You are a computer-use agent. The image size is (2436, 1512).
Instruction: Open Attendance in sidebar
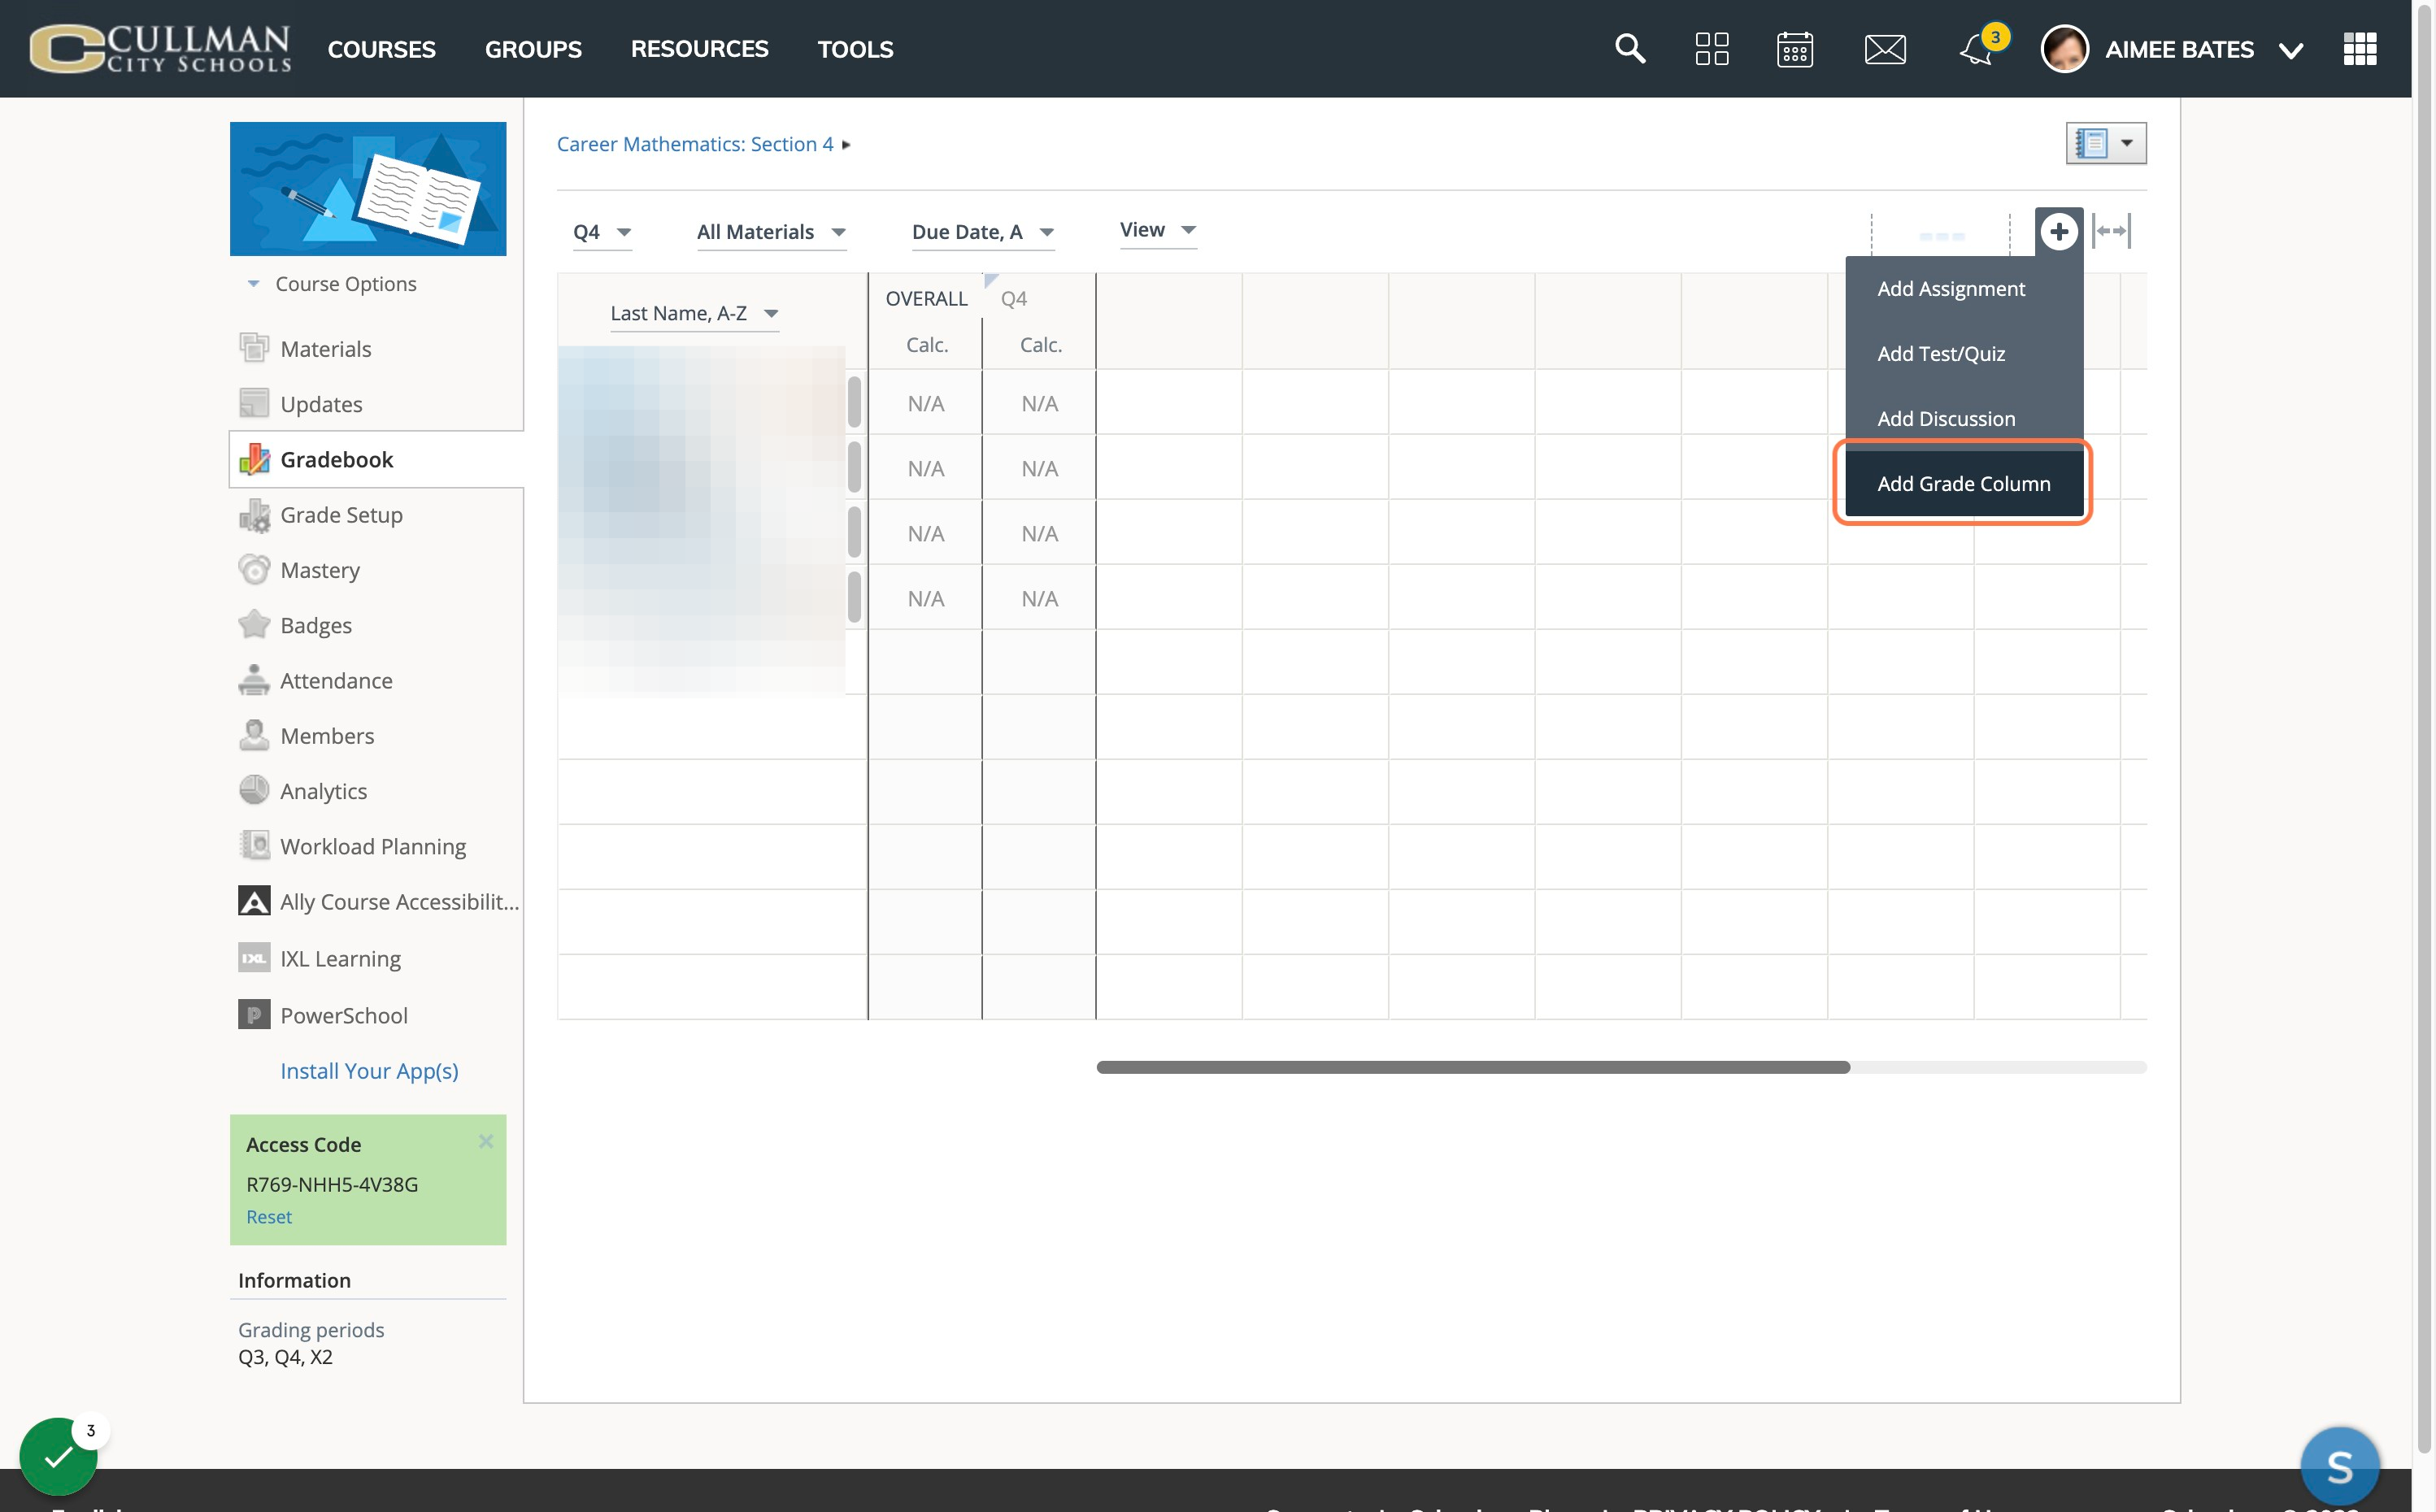[x=335, y=680]
